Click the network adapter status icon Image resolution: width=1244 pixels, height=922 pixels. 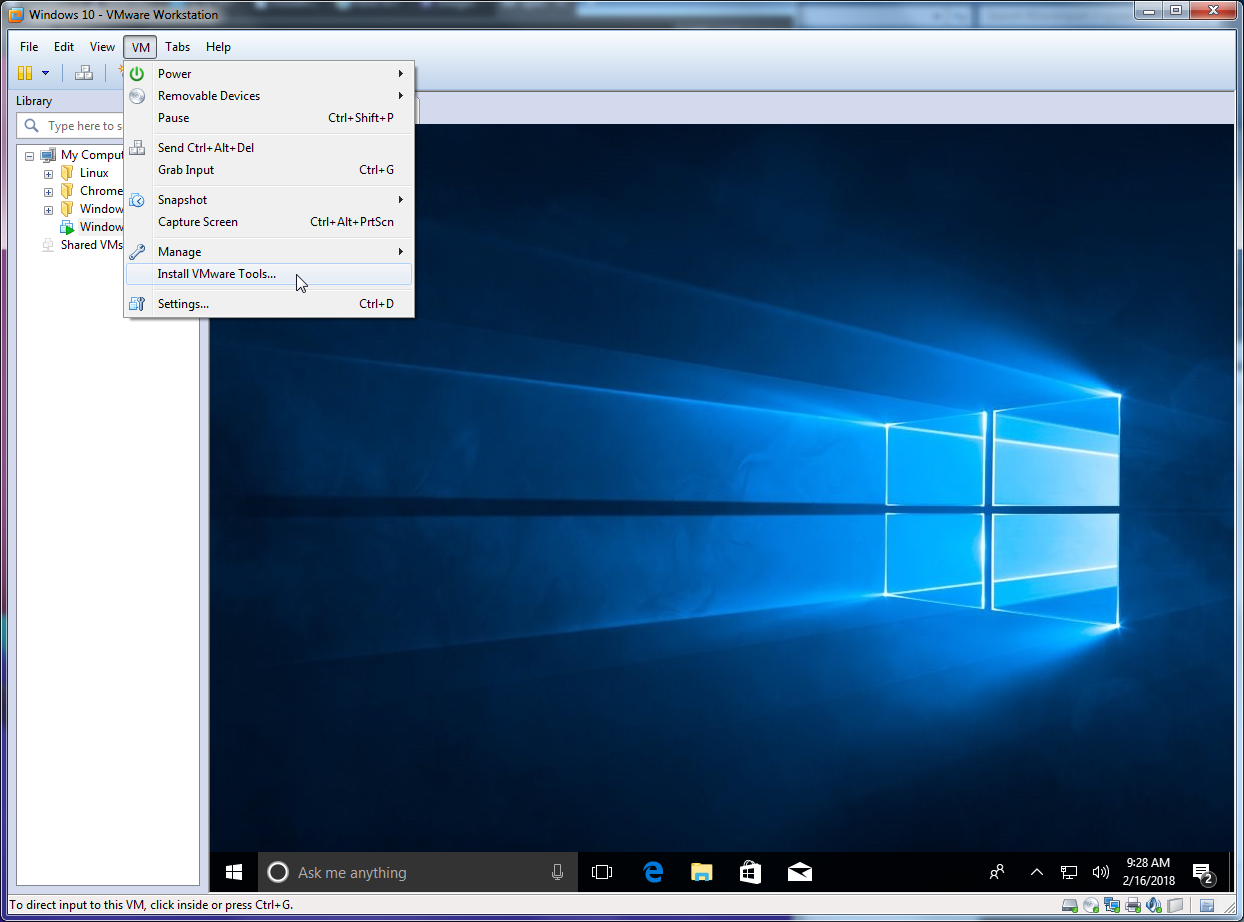point(1112,905)
